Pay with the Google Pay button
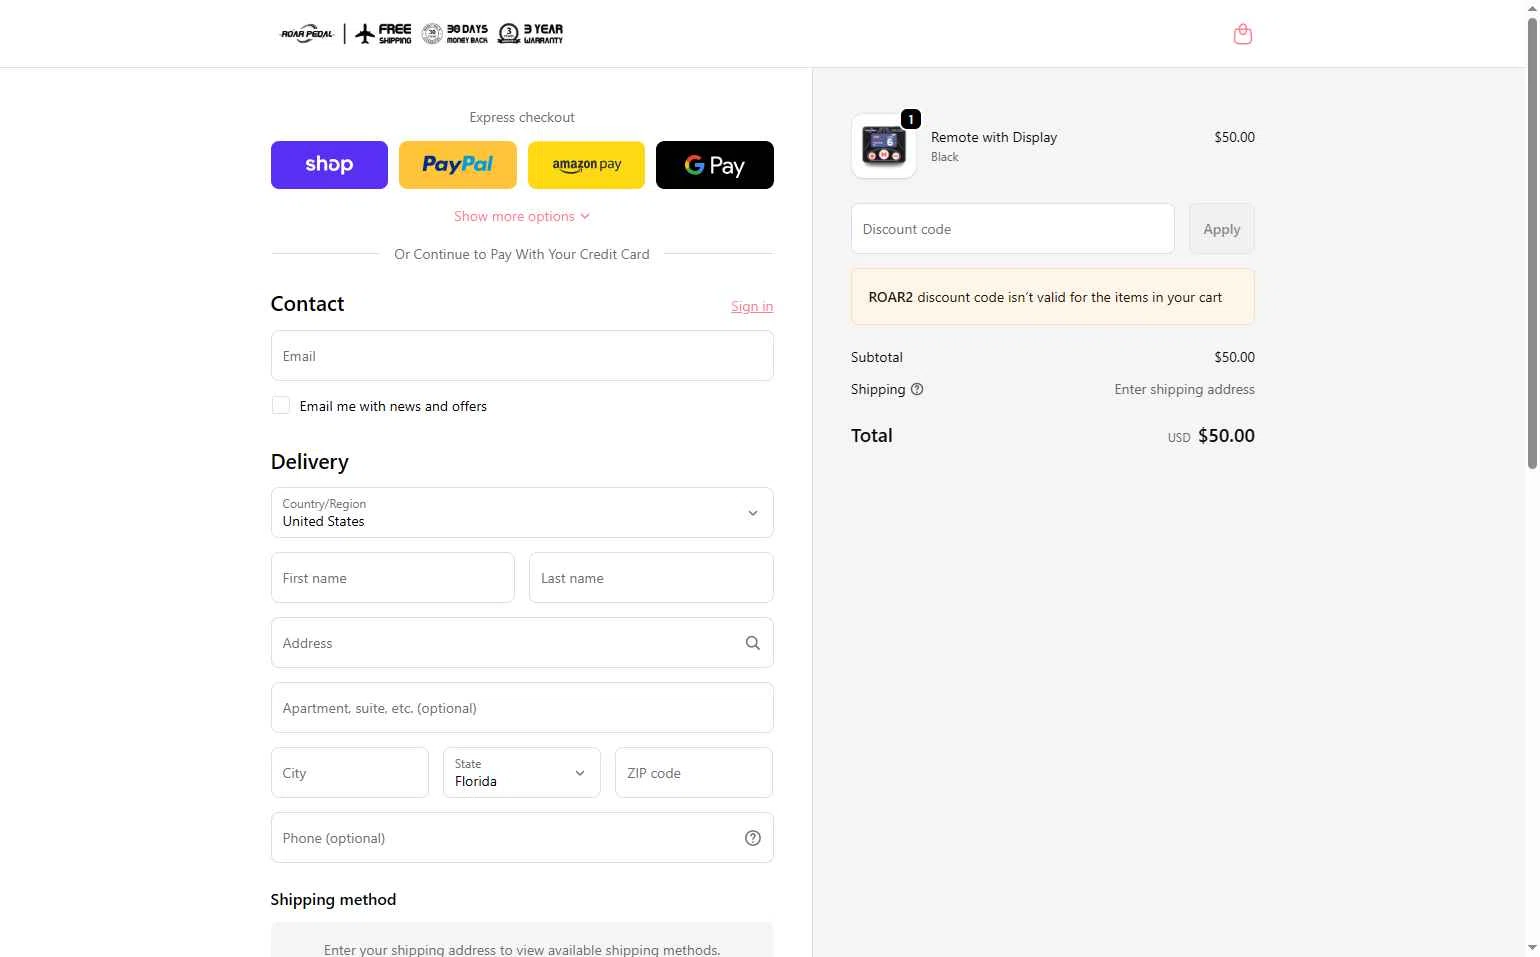1540x957 pixels. tap(715, 165)
